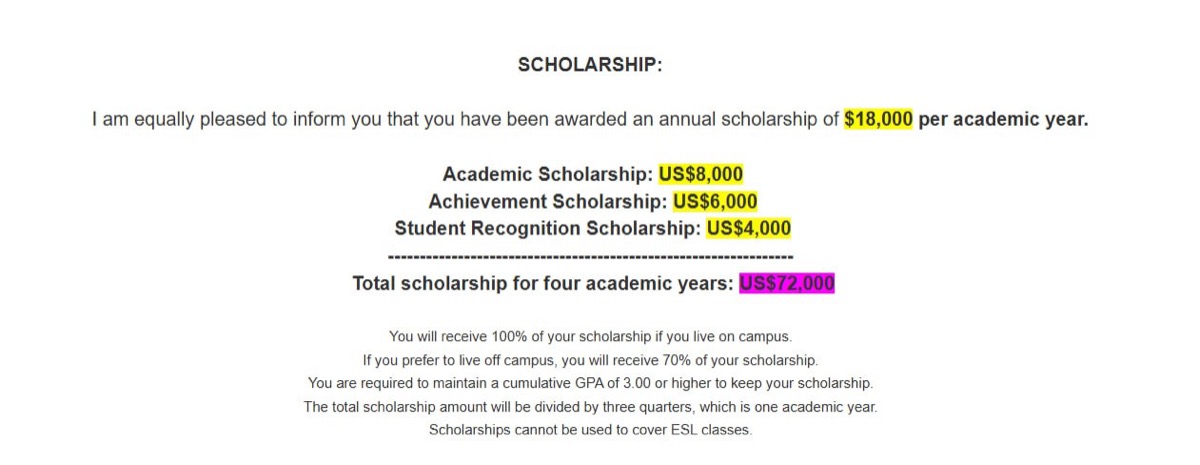Click the ESL classes restriction line
Screen dimensions: 1200x465
tap(590, 430)
